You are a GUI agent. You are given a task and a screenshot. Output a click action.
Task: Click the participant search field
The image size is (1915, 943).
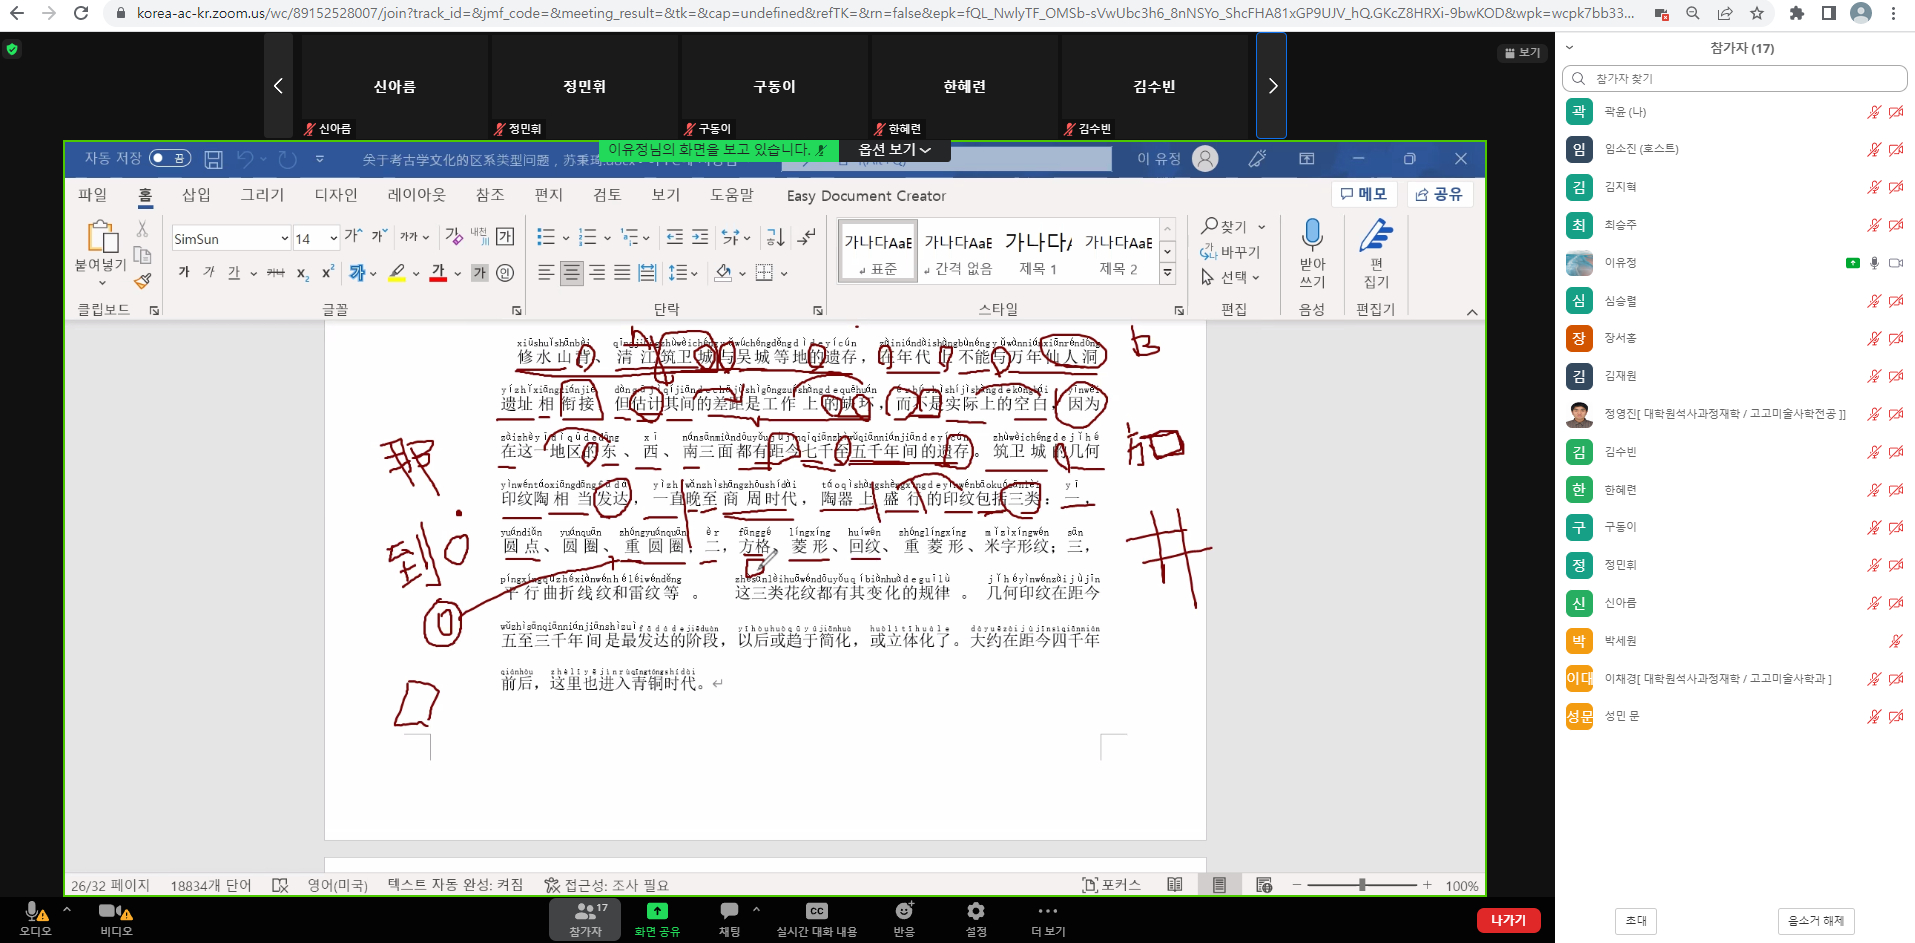click(x=1734, y=79)
